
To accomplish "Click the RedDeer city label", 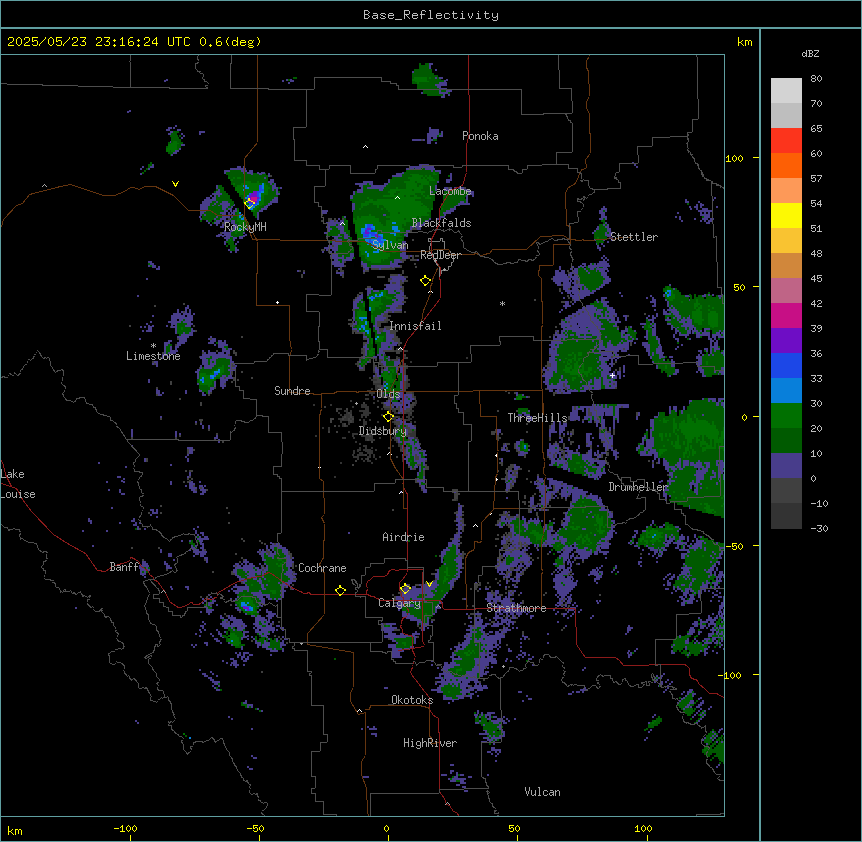I will pyautogui.click(x=440, y=255).
